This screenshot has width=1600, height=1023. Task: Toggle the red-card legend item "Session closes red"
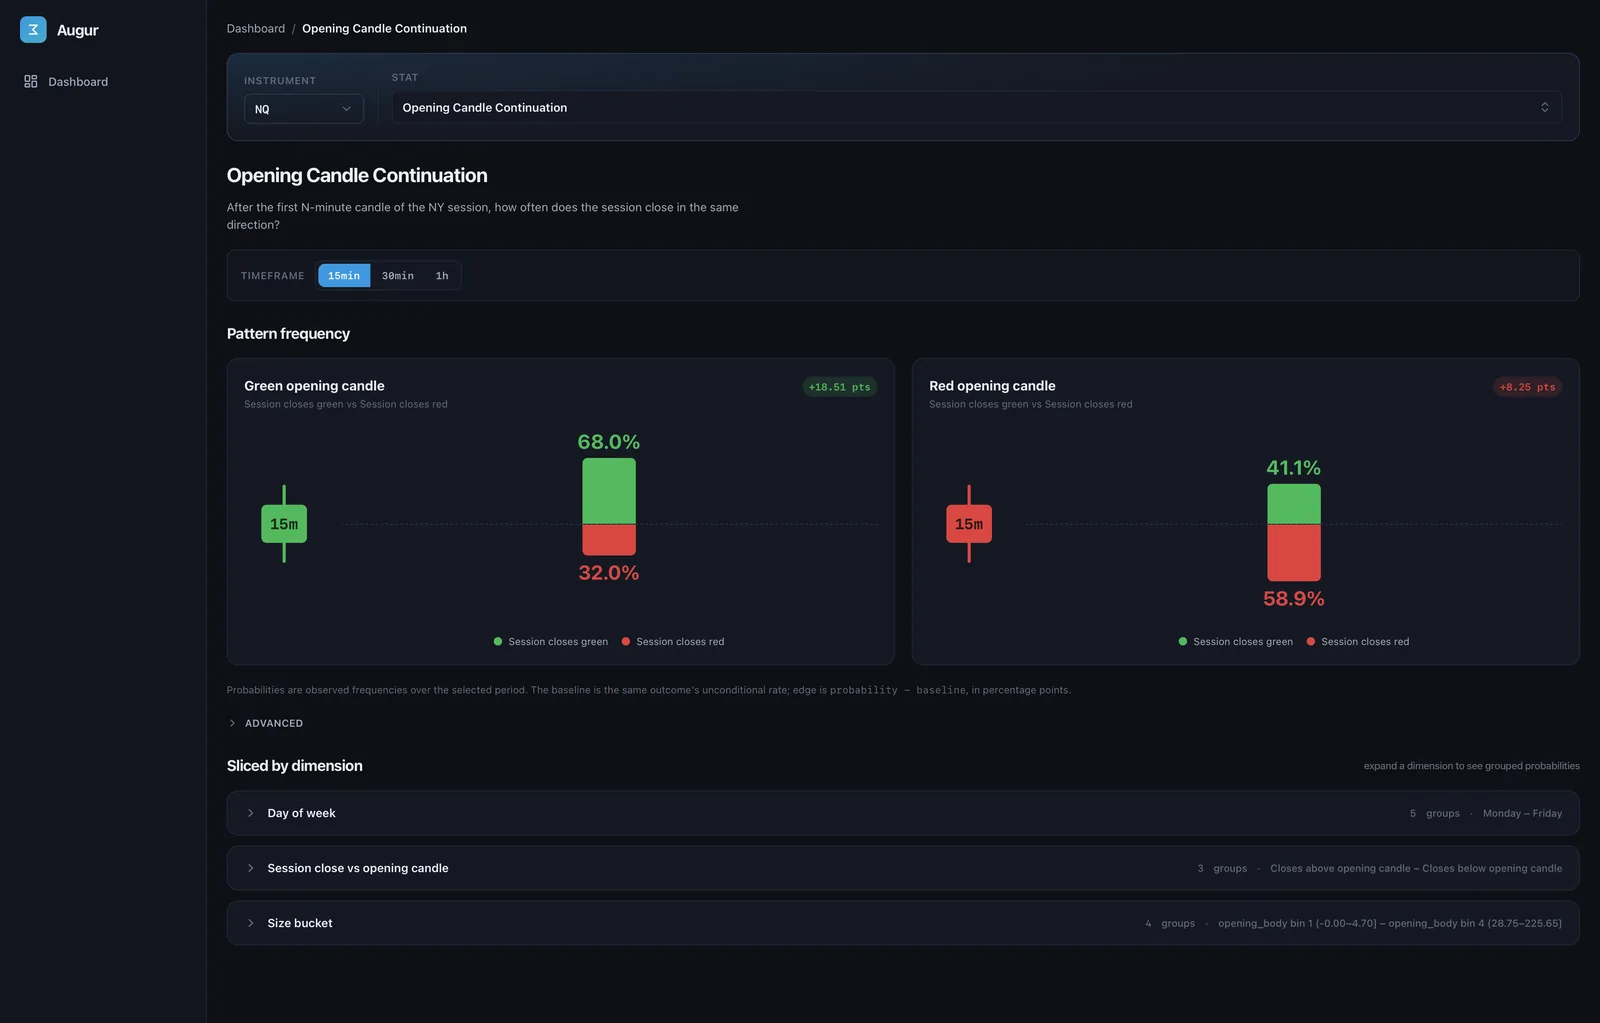(1358, 642)
